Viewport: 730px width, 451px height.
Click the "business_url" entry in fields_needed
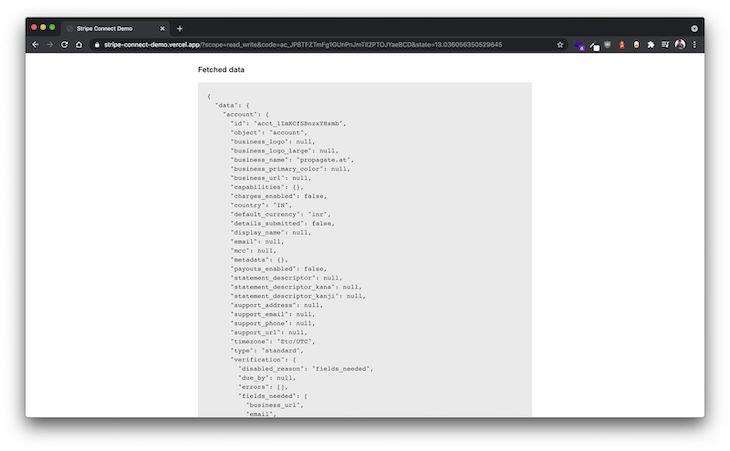274,405
